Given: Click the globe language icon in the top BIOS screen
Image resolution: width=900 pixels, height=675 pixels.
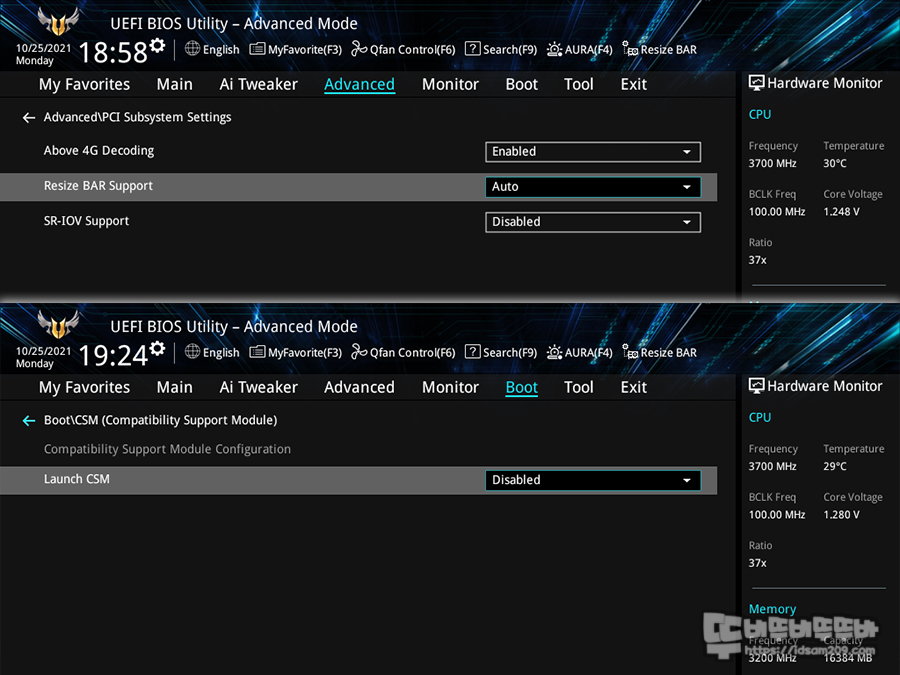Looking at the screenshot, I should coord(192,49).
